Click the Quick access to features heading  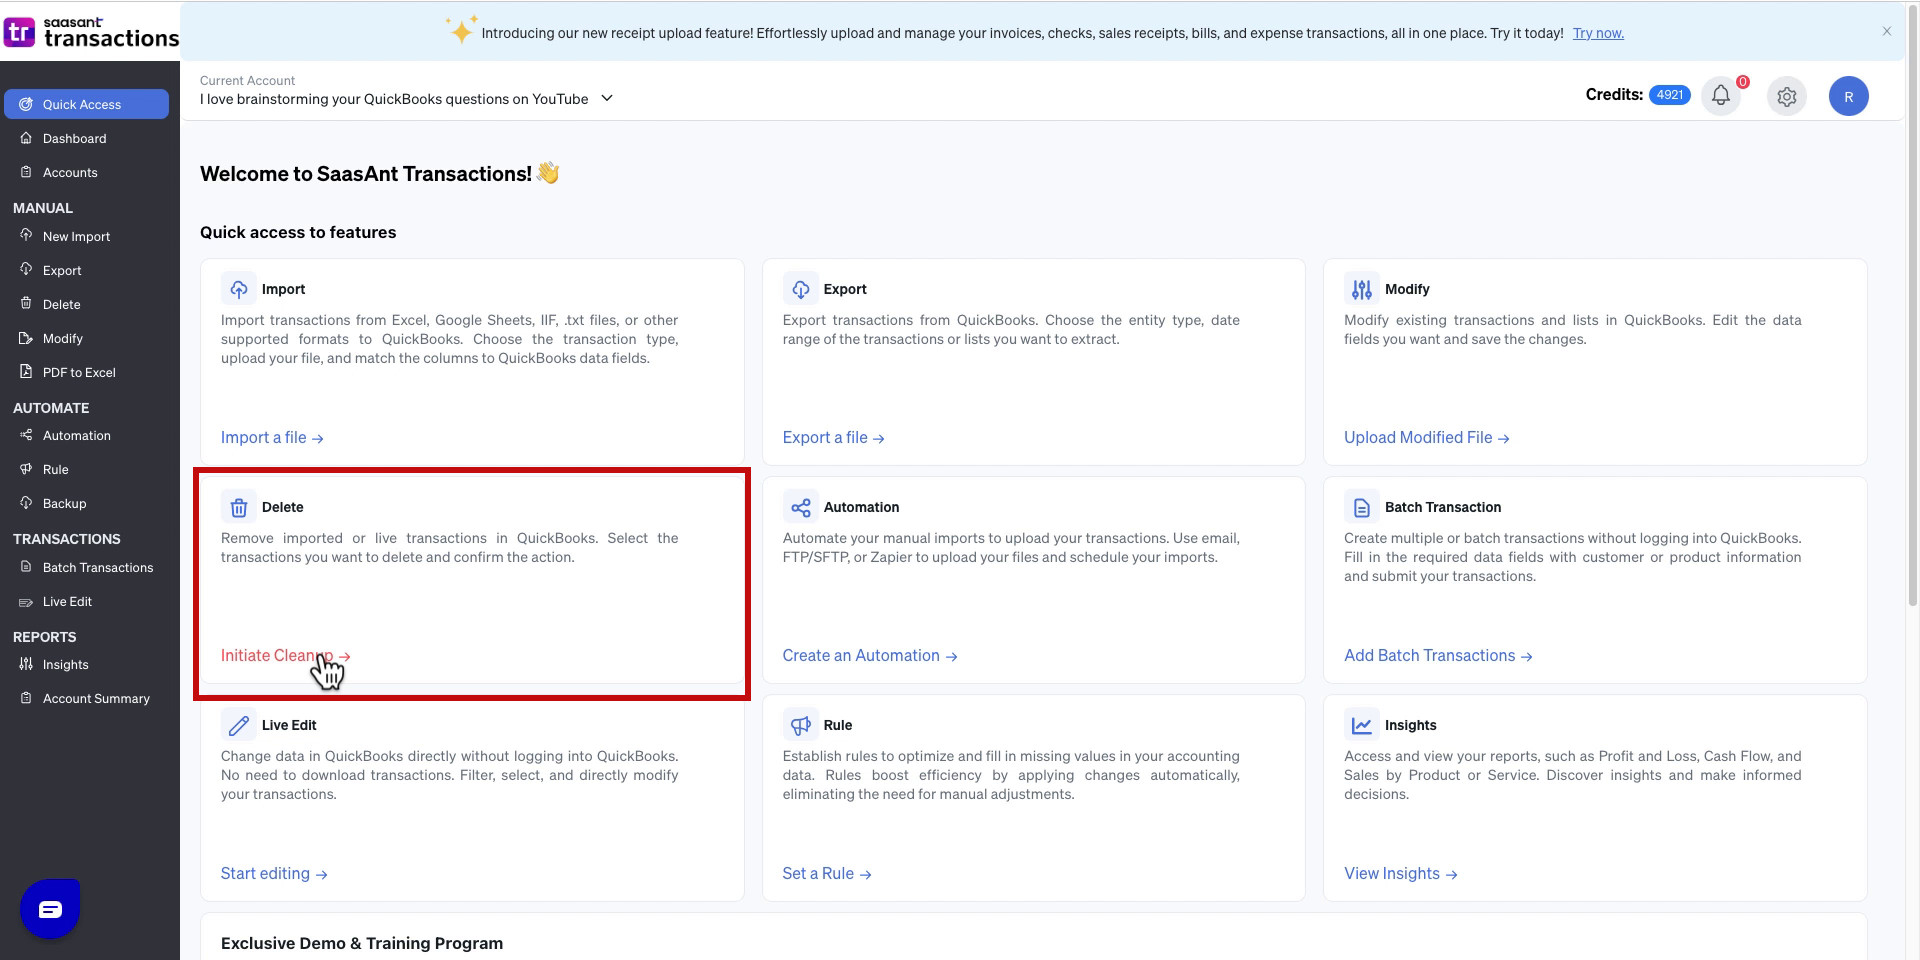pos(298,232)
